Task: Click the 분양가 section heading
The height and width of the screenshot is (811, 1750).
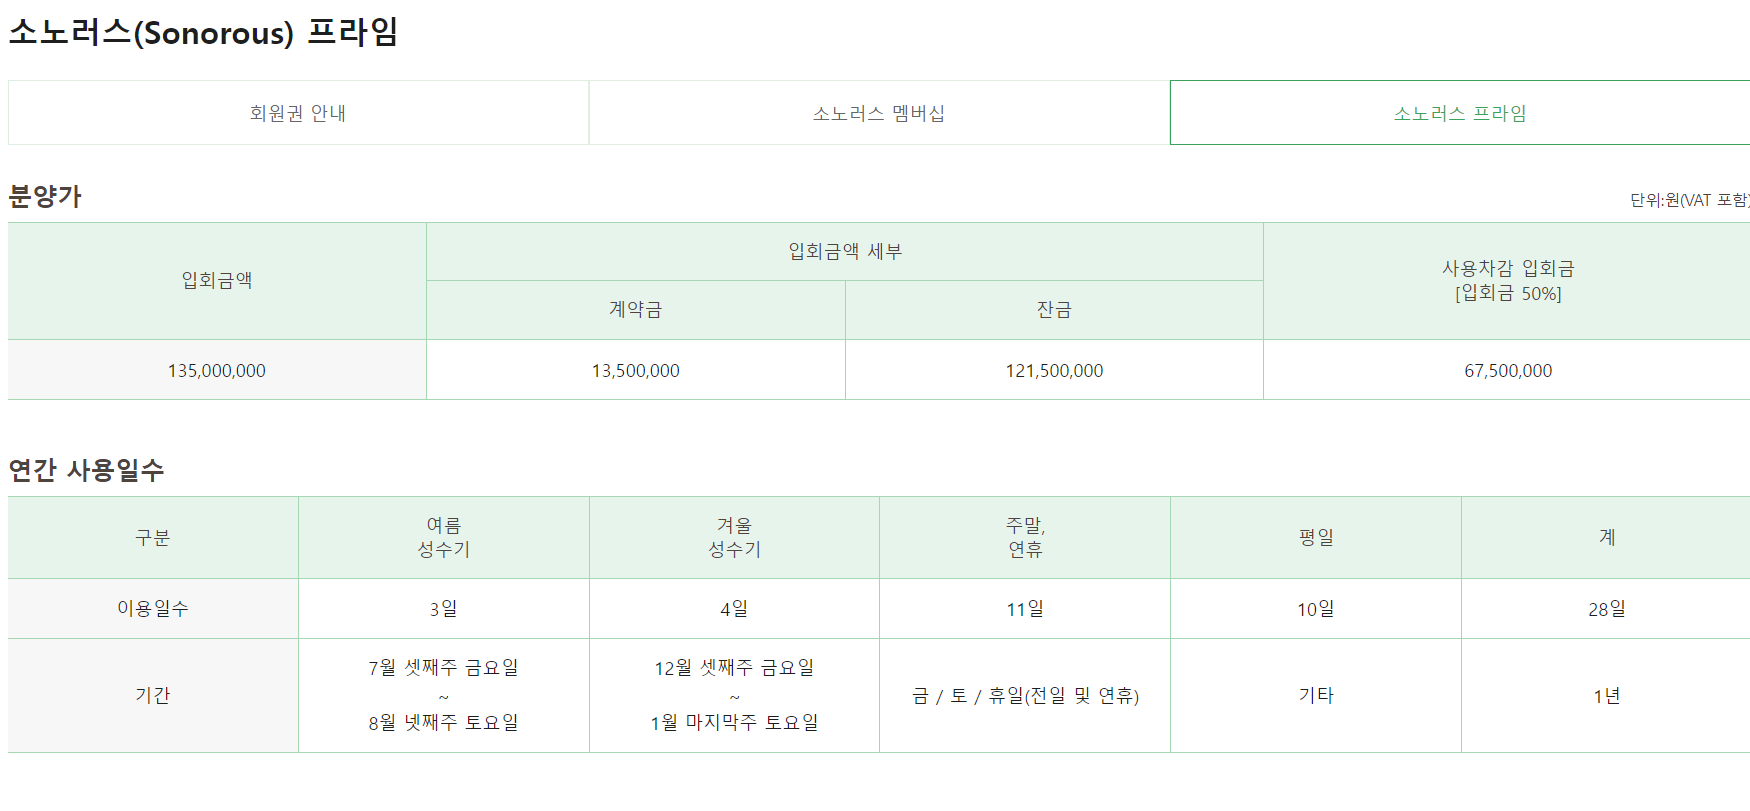Action: pyautogui.click(x=45, y=196)
